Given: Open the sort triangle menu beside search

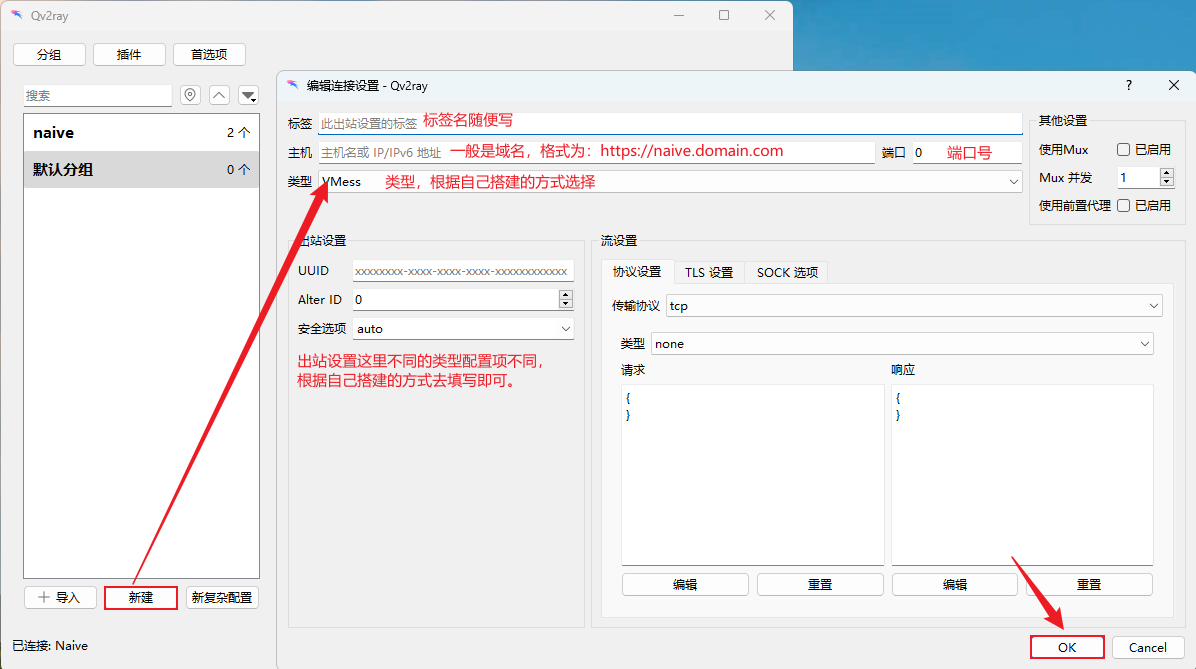Looking at the screenshot, I should tap(248, 95).
